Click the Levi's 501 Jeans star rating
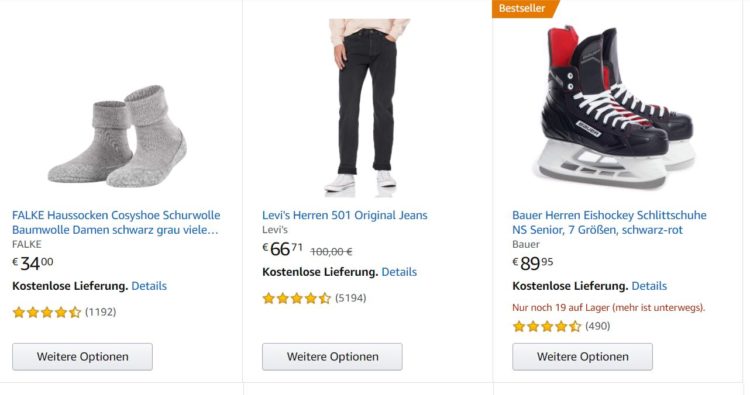This screenshot has height=395, width=750. pos(297,298)
